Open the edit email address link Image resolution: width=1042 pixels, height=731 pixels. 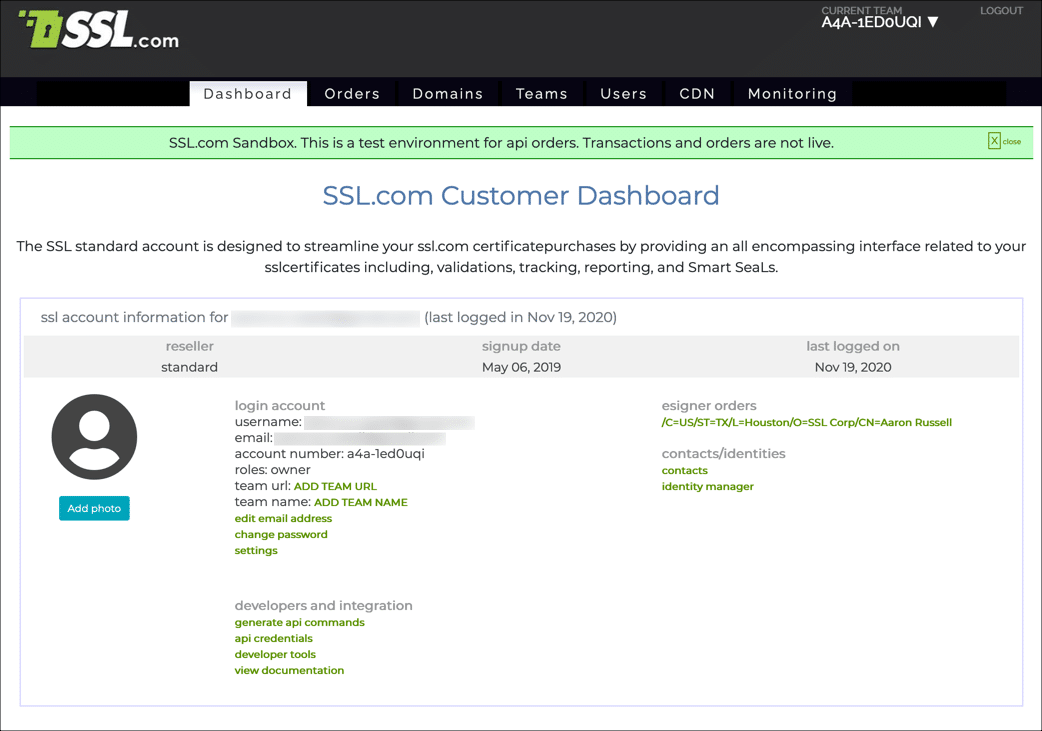point(283,518)
